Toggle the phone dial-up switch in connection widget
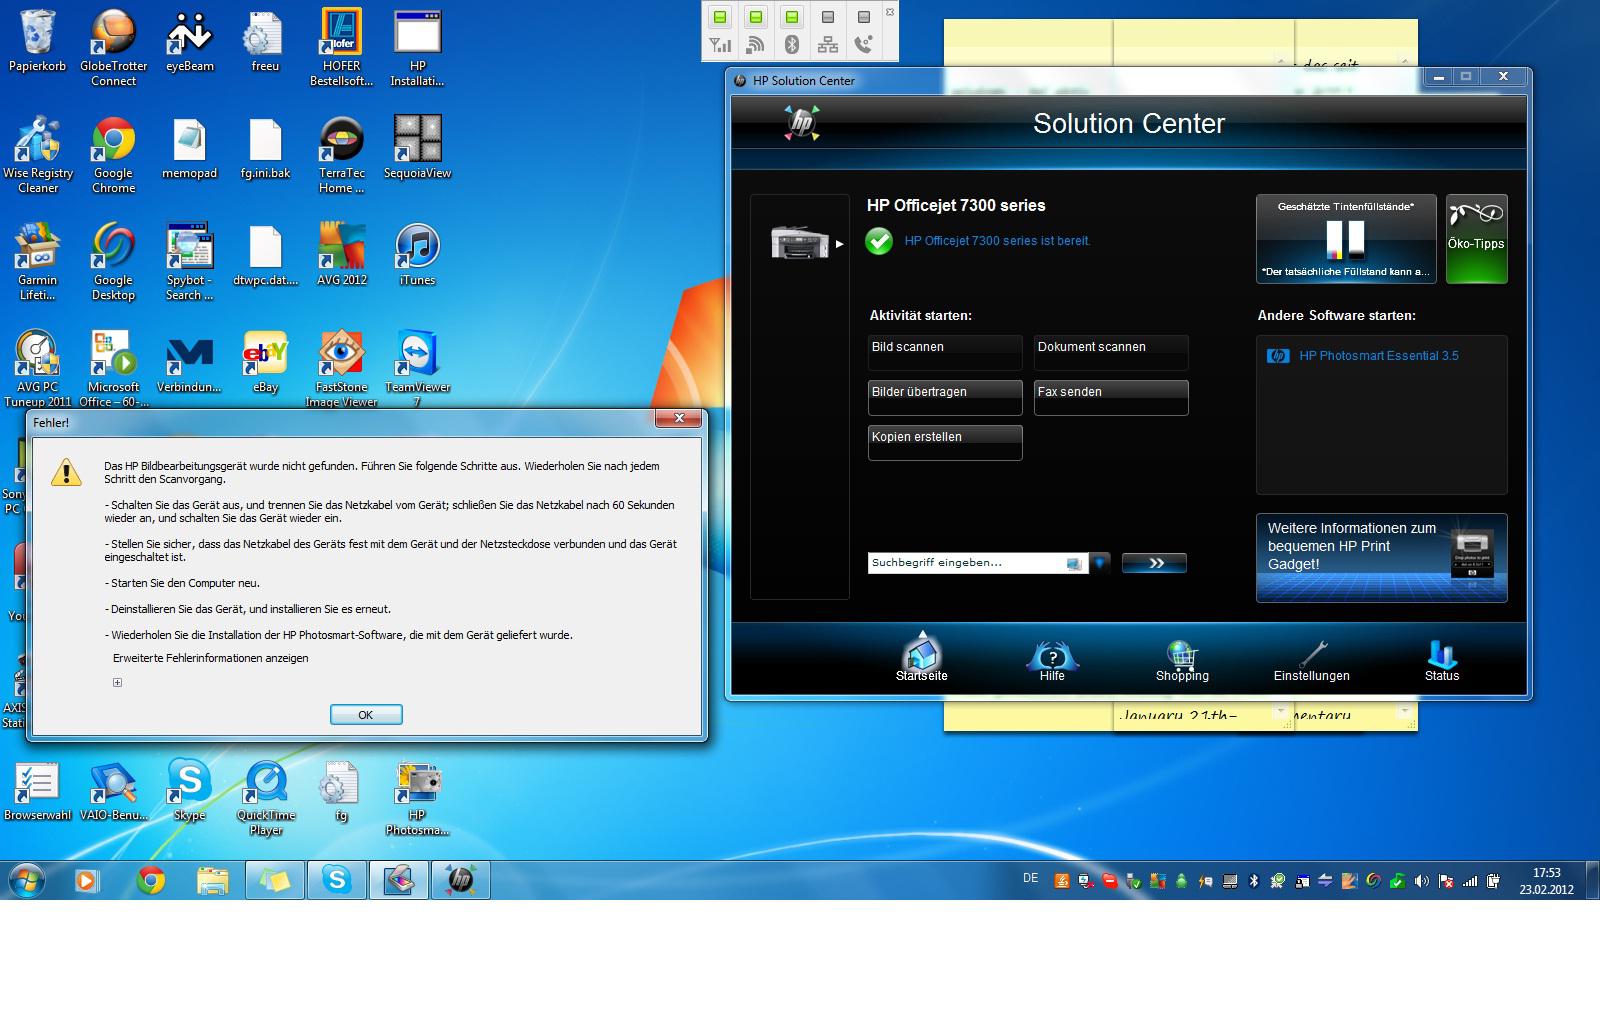This screenshot has width=1600, height=1024. [x=864, y=17]
